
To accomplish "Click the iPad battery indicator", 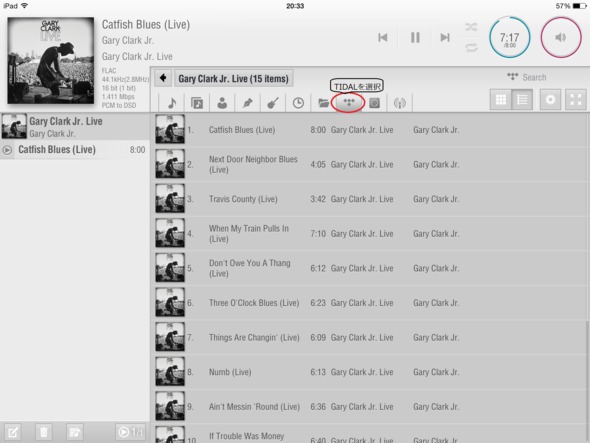I will click(x=579, y=6).
